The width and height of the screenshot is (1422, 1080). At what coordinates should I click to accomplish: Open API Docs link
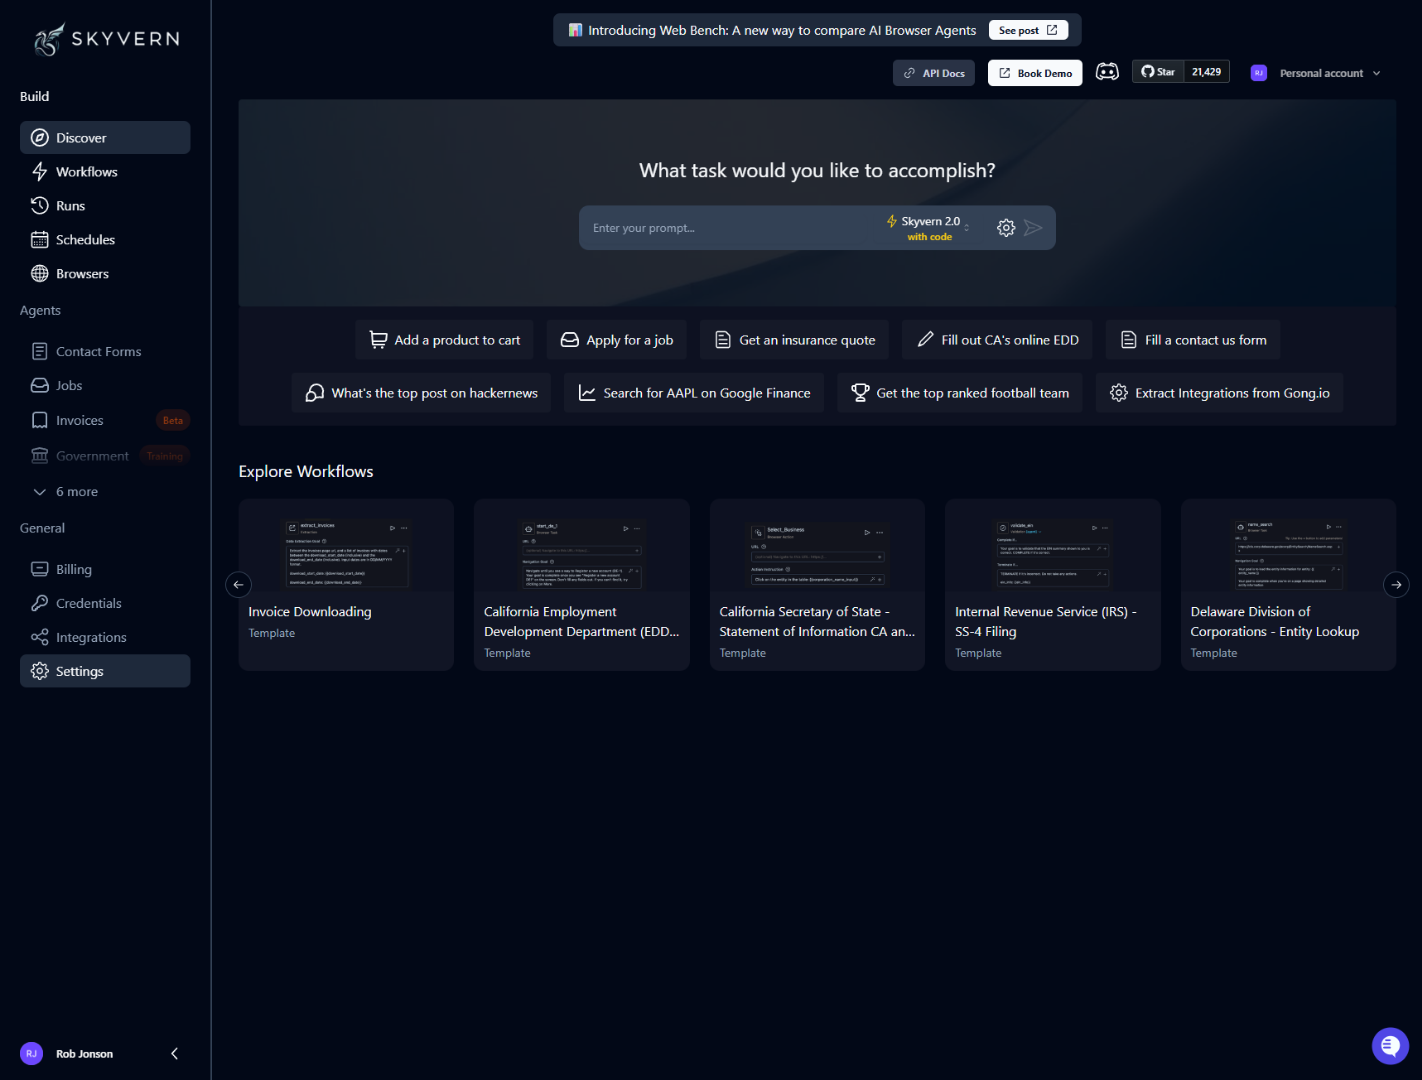coord(934,73)
